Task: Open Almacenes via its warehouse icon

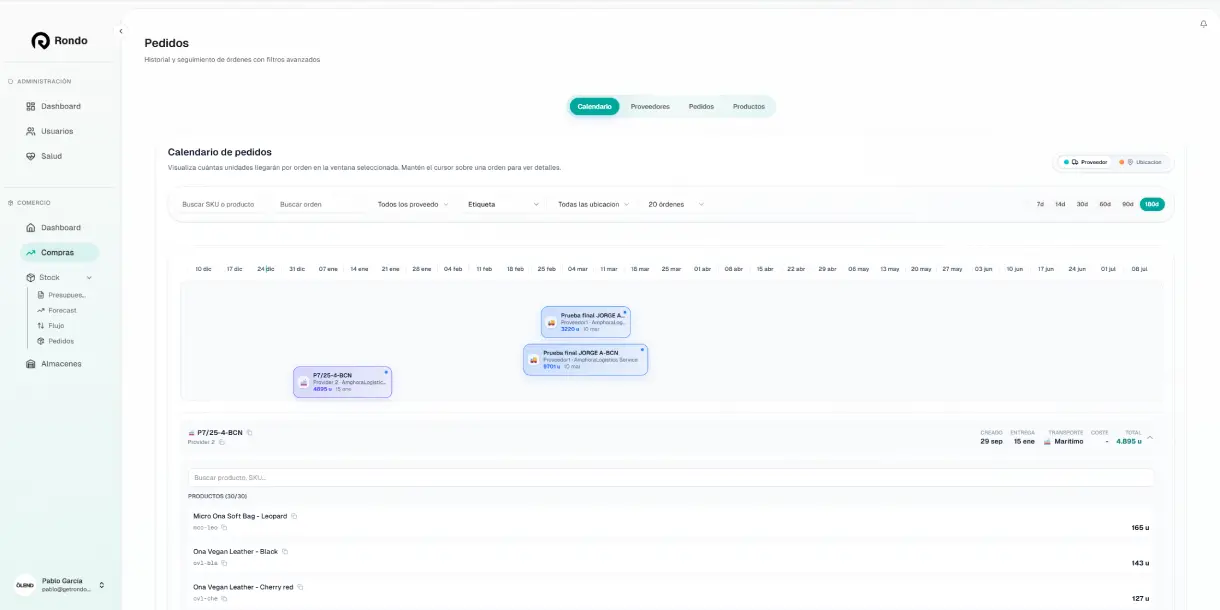Action: pyautogui.click(x=31, y=364)
